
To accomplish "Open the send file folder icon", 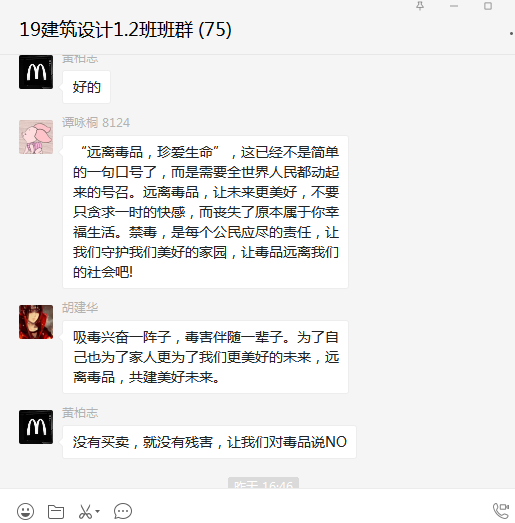I will point(56,511).
